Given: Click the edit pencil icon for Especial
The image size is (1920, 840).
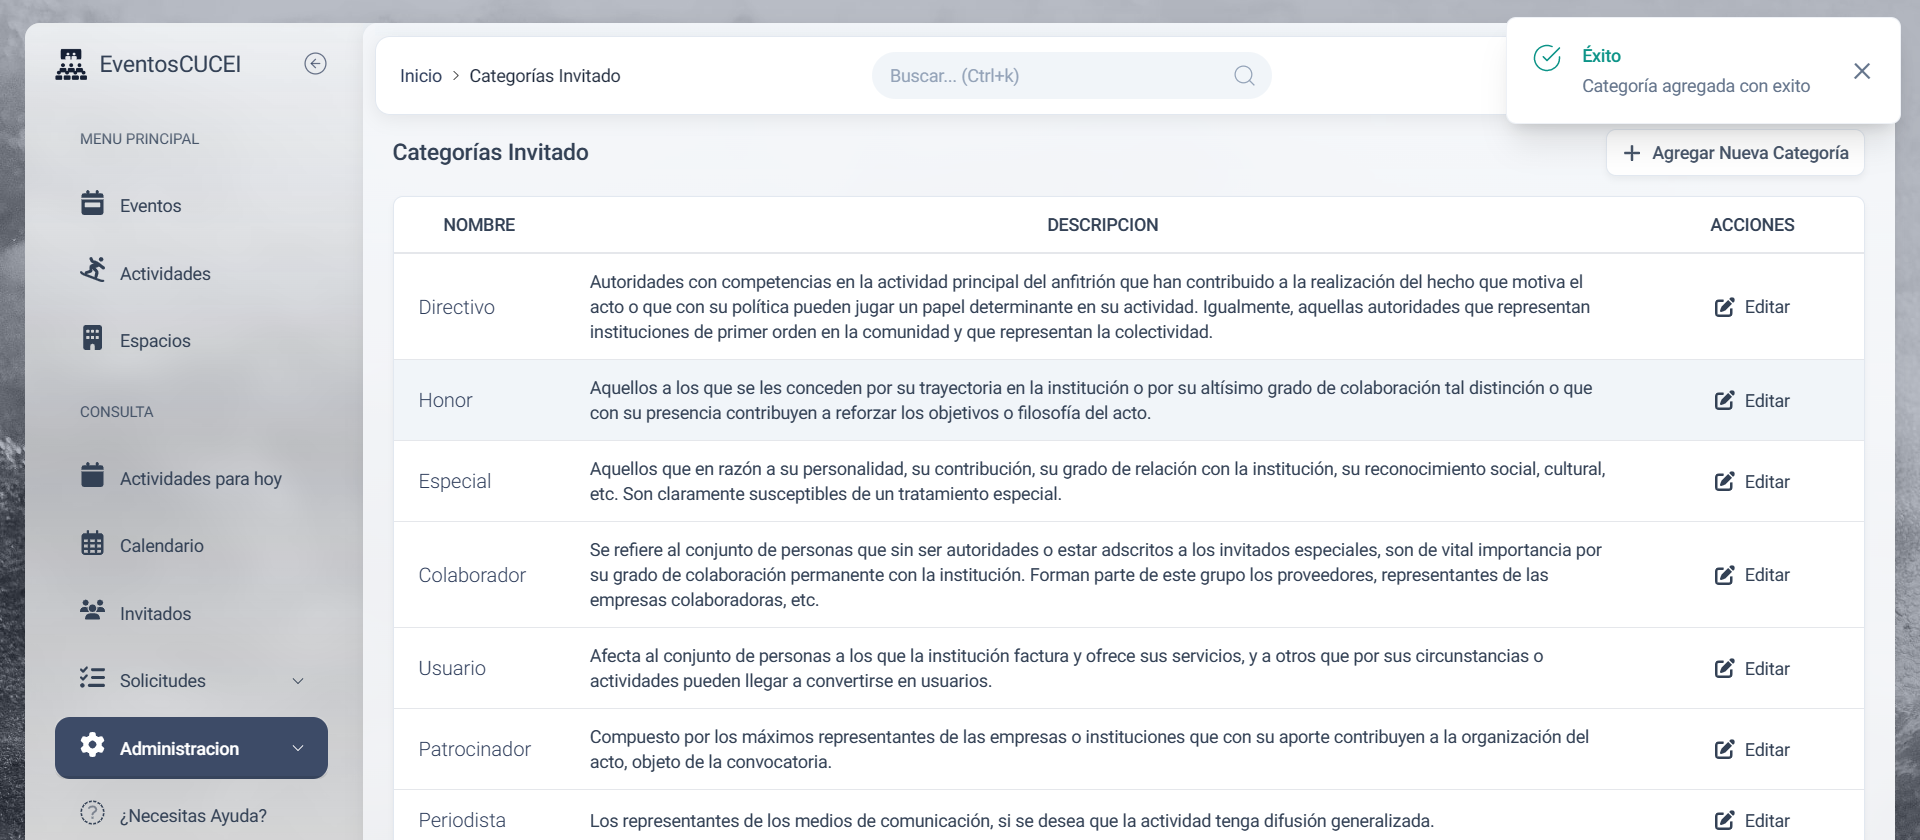Looking at the screenshot, I should pyautogui.click(x=1724, y=482).
